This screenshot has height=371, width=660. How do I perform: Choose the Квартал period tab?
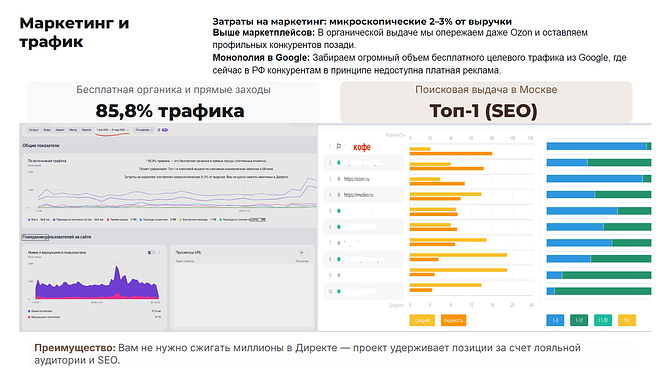(87, 130)
